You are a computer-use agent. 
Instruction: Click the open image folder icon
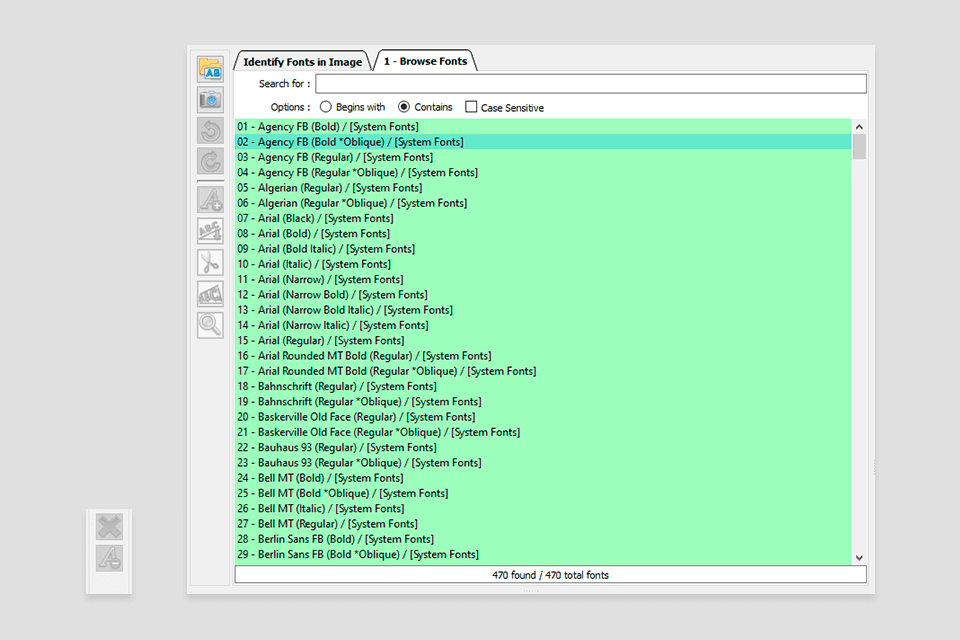(x=210, y=69)
